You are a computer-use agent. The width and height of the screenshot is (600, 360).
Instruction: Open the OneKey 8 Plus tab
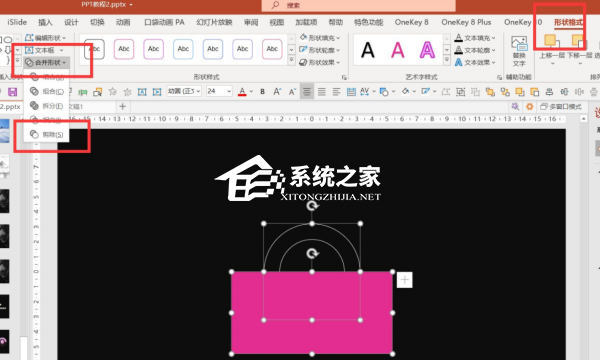(x=466, y=22)
